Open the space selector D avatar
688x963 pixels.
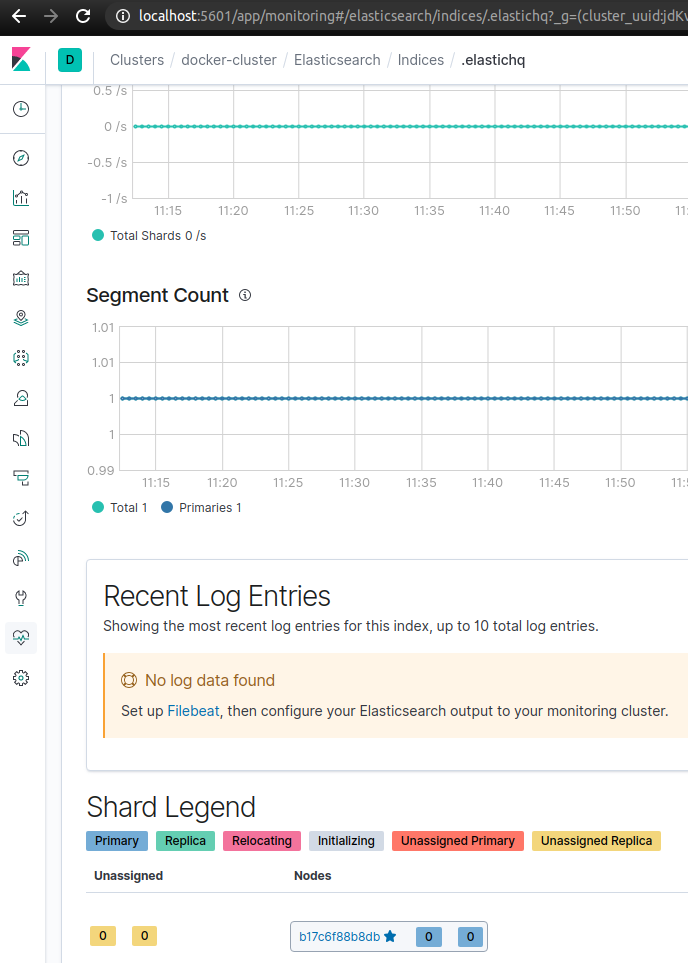coord(70,60)
